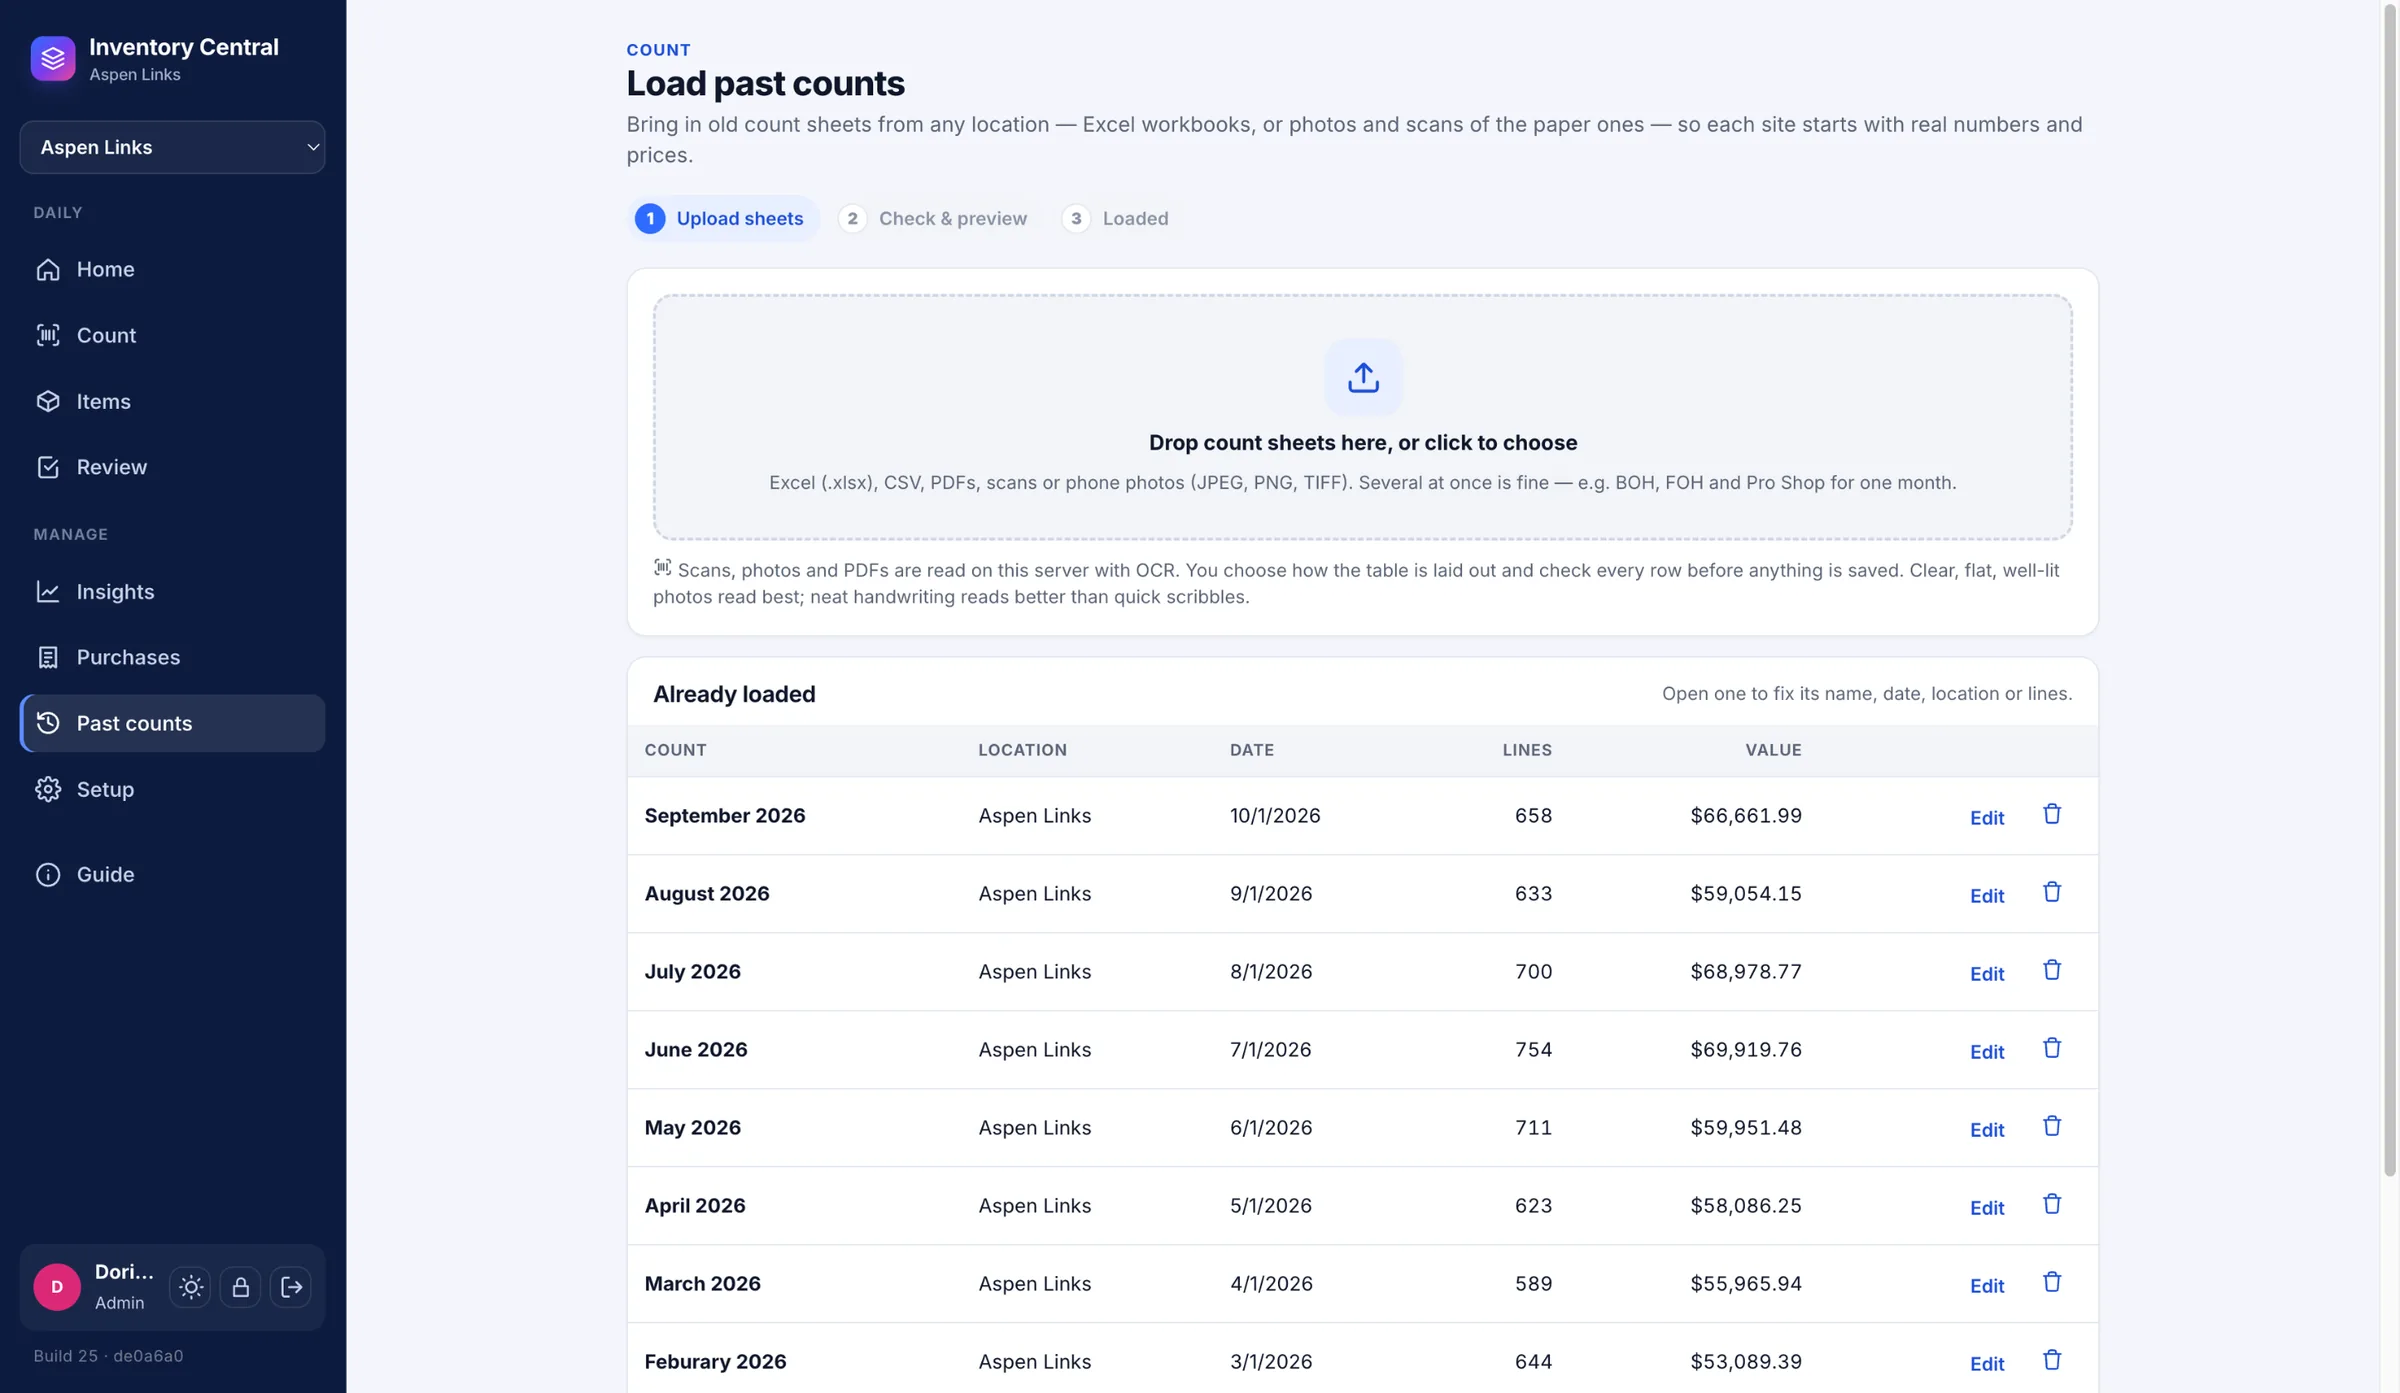The image size is (2400, 1393).
Task: Click Drop count sheets here area
Action: point(1363,417)
